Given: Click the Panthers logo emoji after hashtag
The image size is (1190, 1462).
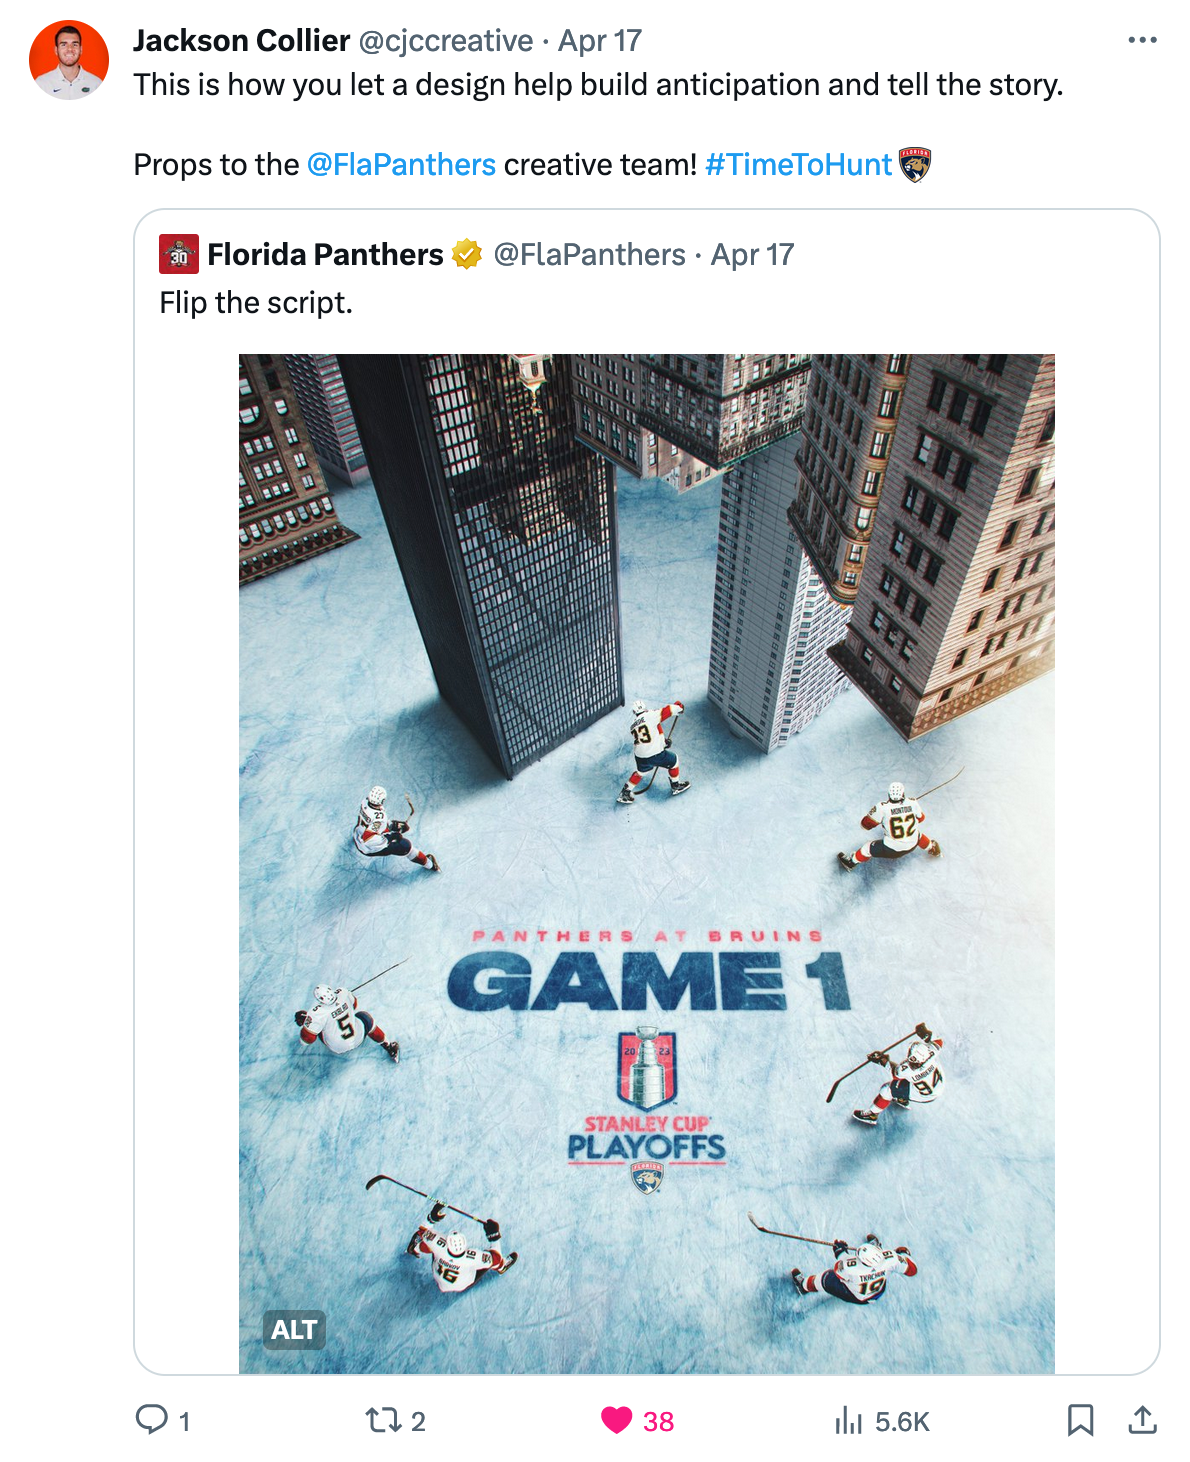Looking at the screenshot, I should pyautogui.click(x=915, y=164).
